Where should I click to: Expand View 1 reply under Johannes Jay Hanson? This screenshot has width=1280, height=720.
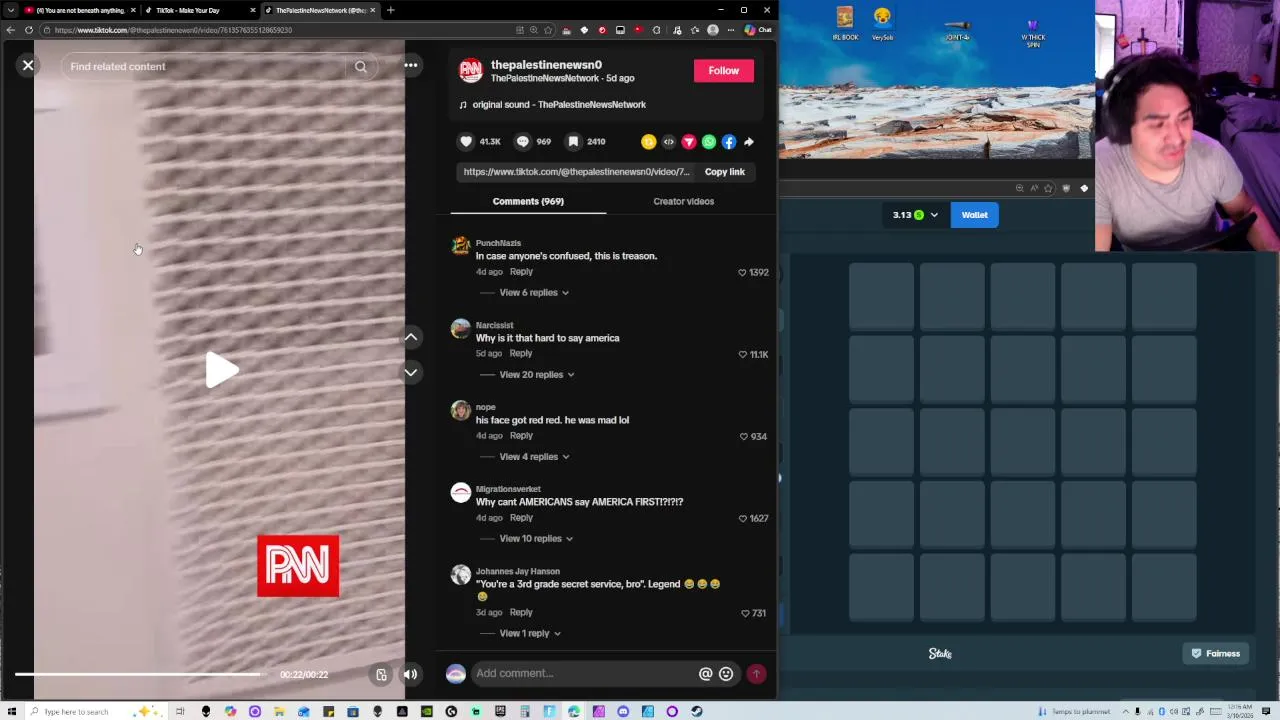point(530,634)
